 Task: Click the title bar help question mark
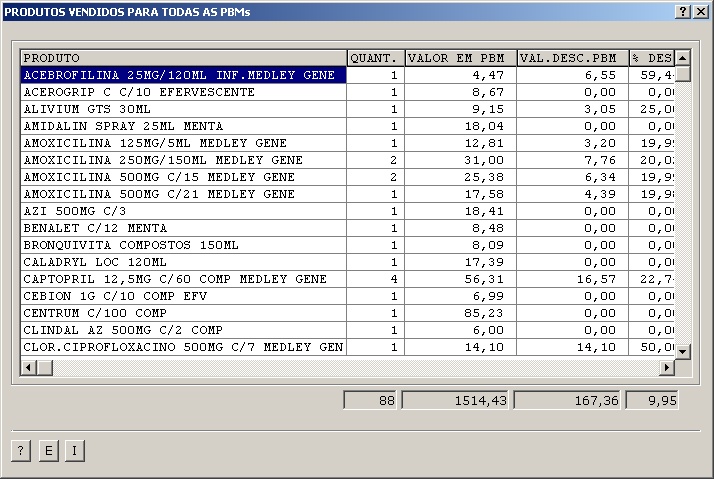[683, 11]
